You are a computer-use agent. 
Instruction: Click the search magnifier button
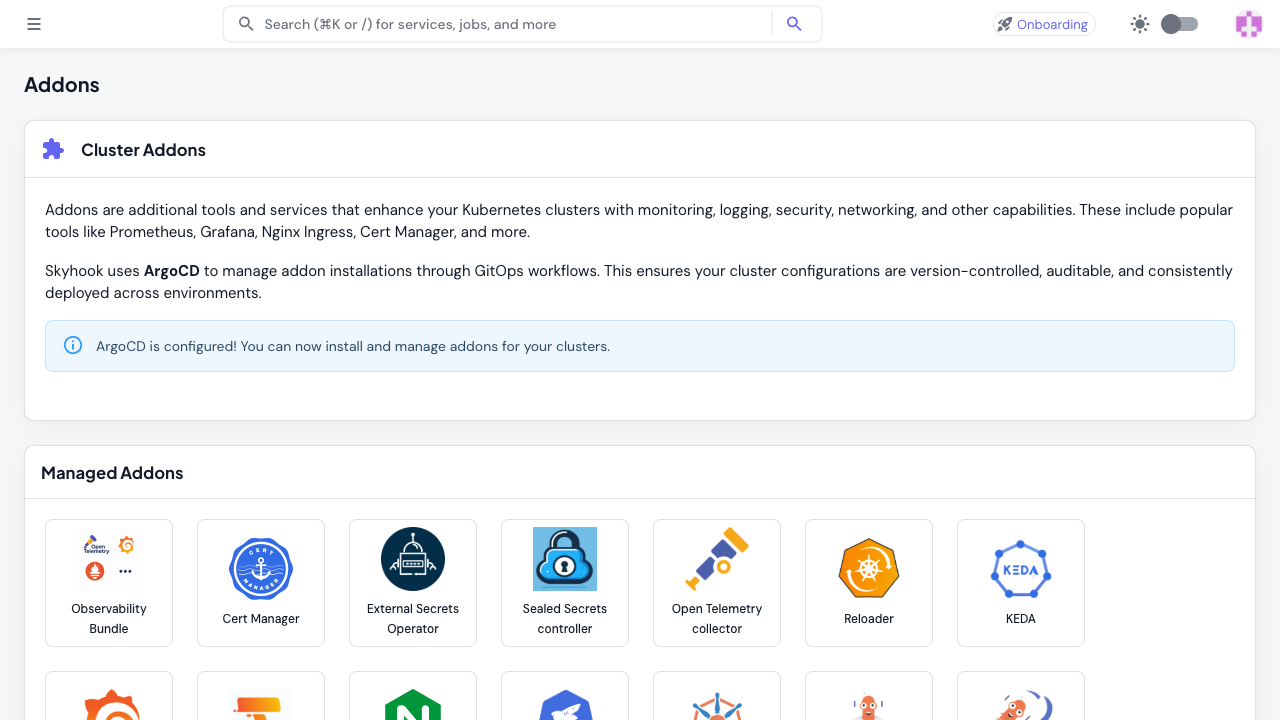tap(794, 23)
